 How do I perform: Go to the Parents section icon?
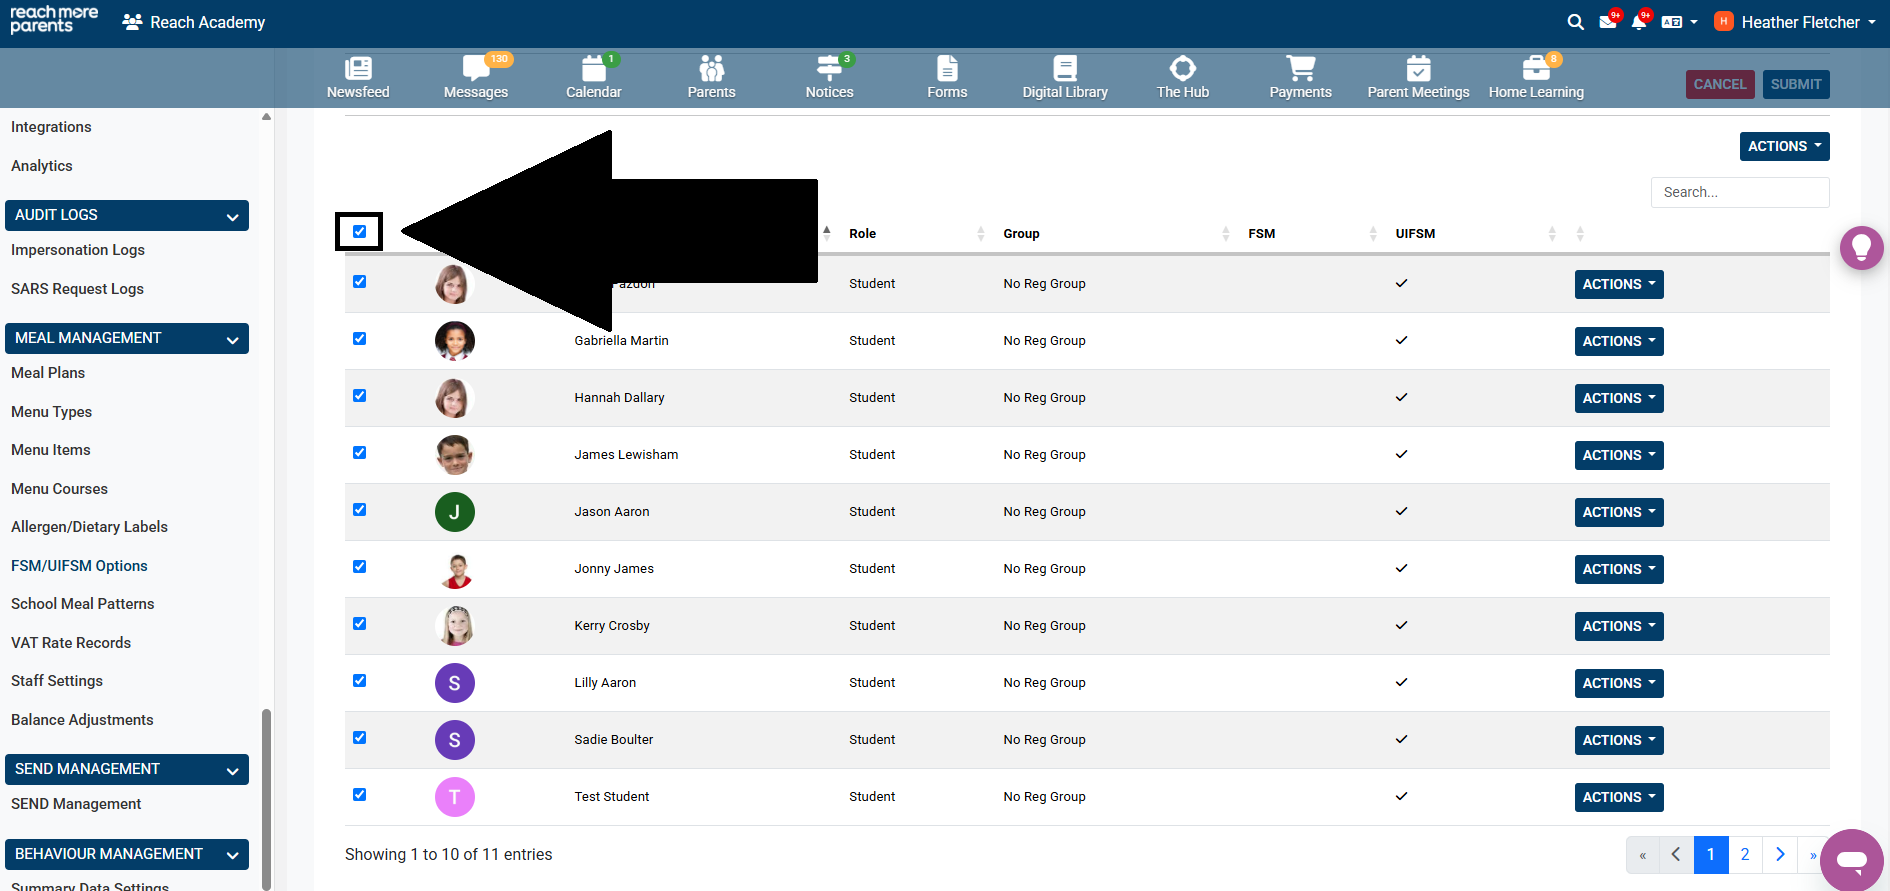pos(711,69)
